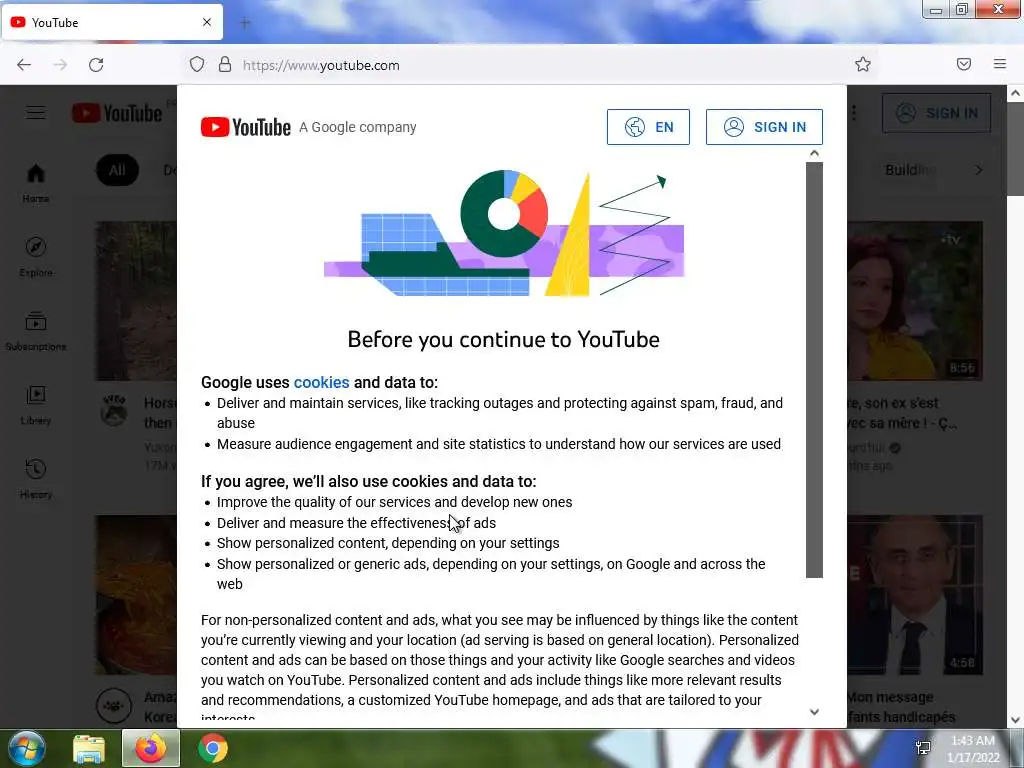Close the YouTube browser tab
Viewport: 1024px width, 768px height.
coord(207,22)
